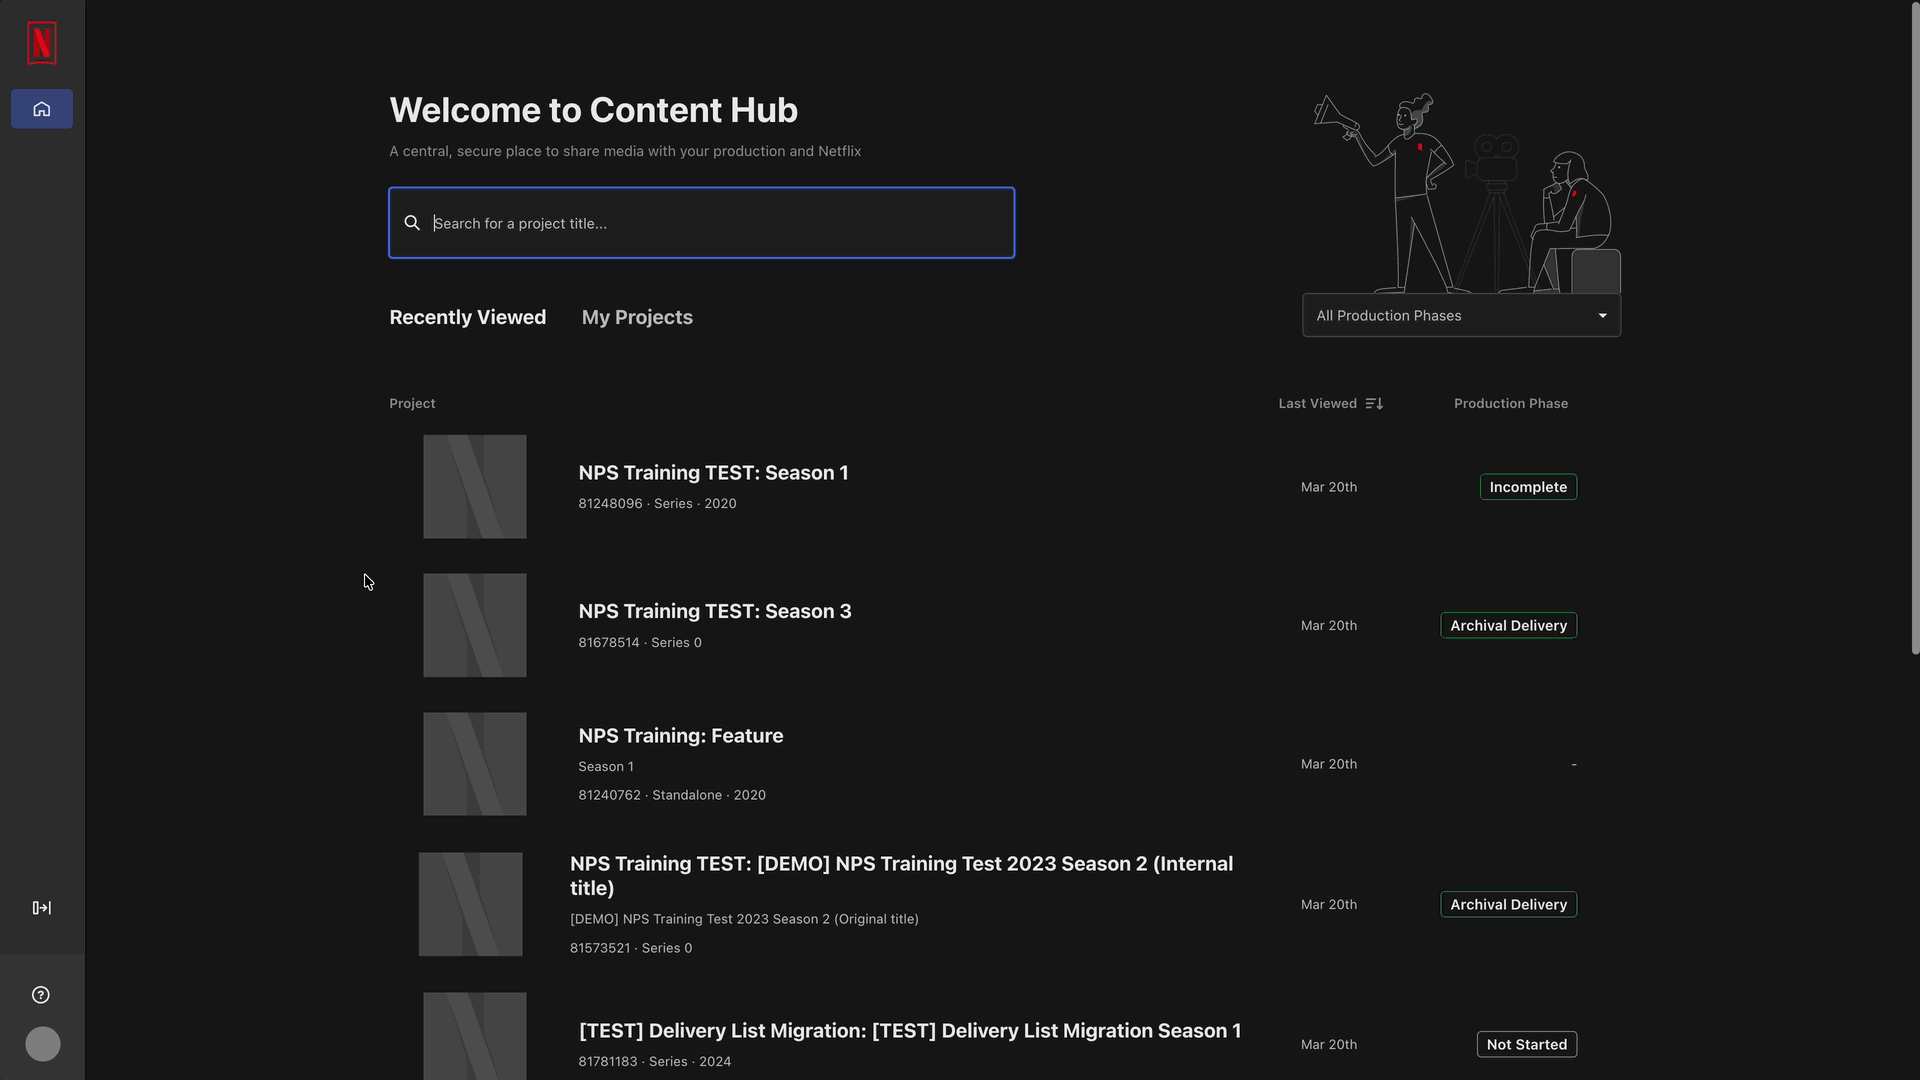Open NPS Training TEST: Season 1 project
The width and height of the screenshot is (1920, 1080).
click(x=713, y=473)
